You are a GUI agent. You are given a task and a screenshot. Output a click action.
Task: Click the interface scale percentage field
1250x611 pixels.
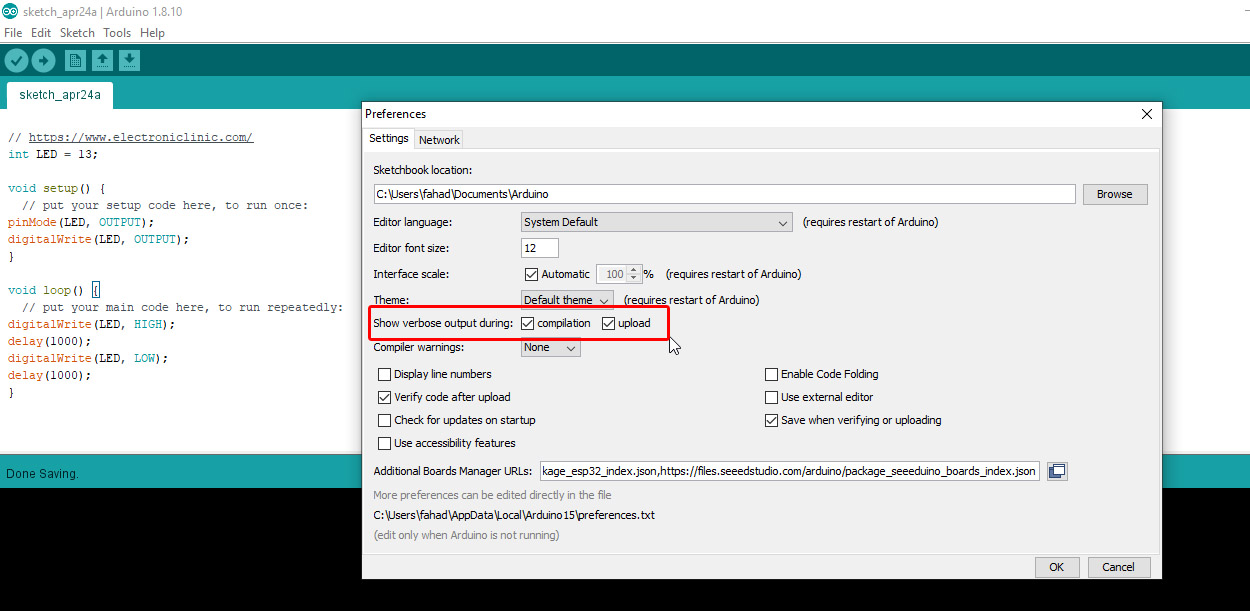[611, 274]
